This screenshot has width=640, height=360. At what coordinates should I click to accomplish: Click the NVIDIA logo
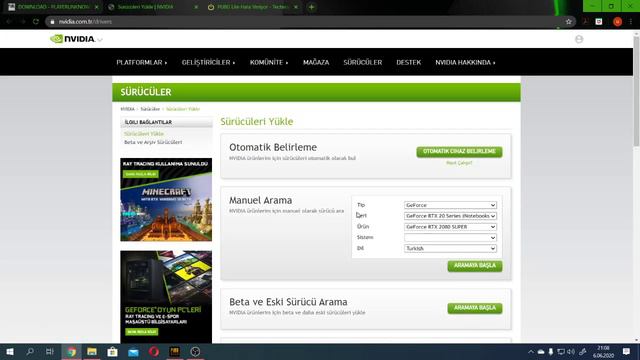(x=73, y=39)
